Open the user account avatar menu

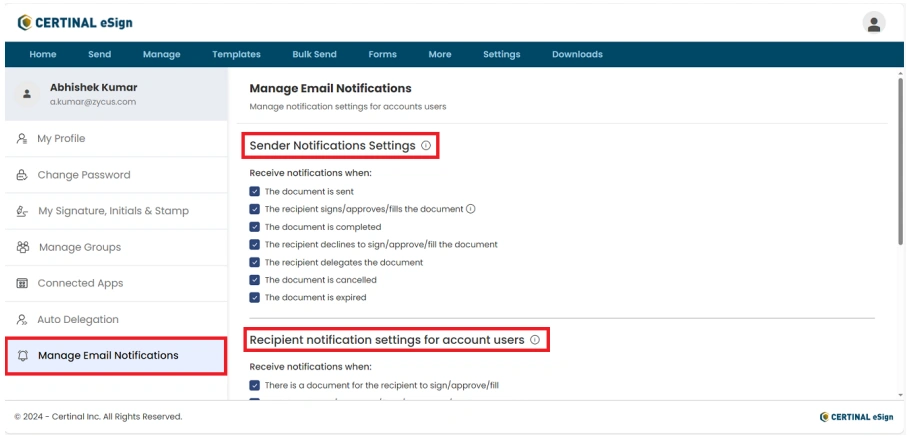pyautogui.click(x=873, y=23)
